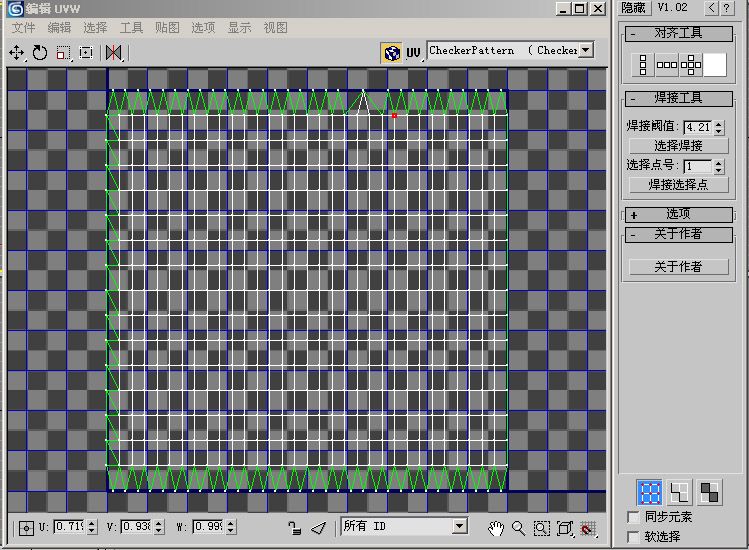Viewport: 749px width, 550px height.
Task: Click the horizontal align icon
Action: click(667, 65)
